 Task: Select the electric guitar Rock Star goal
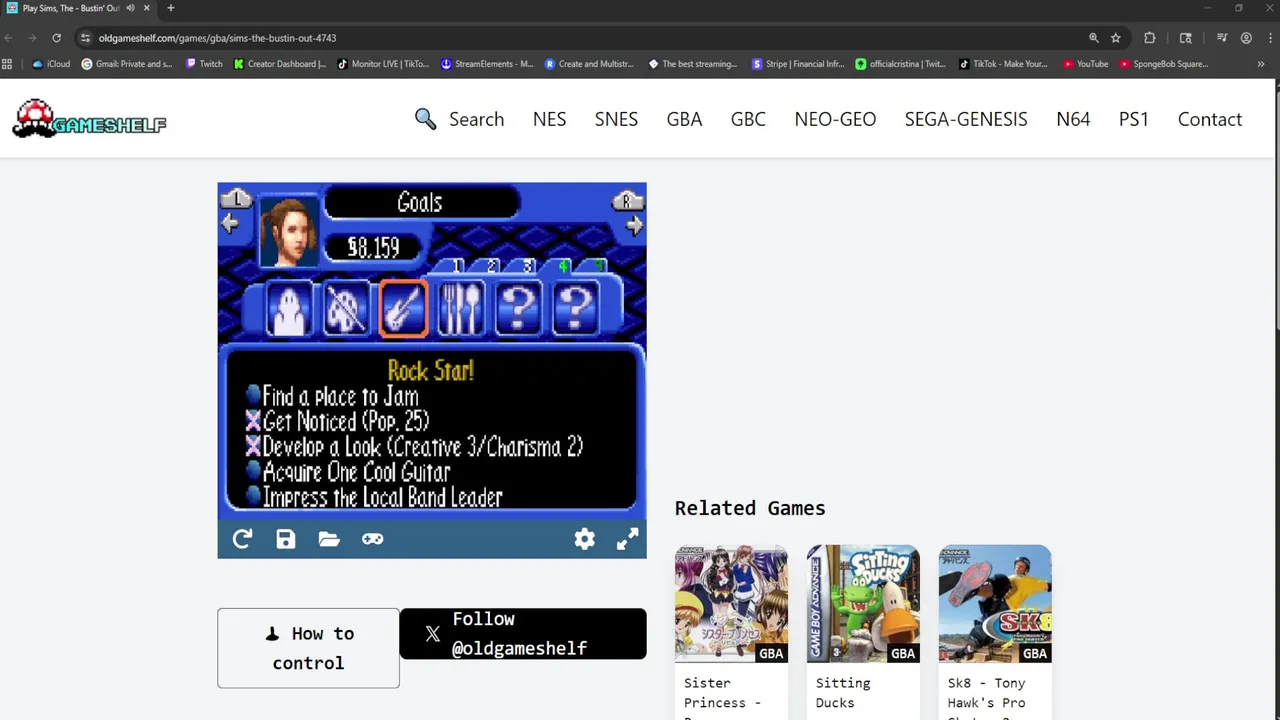point(403,308)
